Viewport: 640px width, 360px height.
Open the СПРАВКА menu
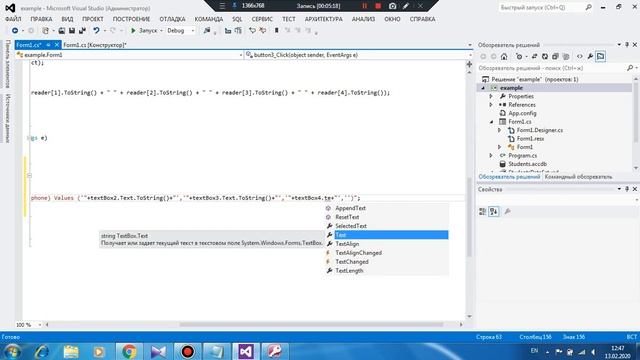pos(422,19)
